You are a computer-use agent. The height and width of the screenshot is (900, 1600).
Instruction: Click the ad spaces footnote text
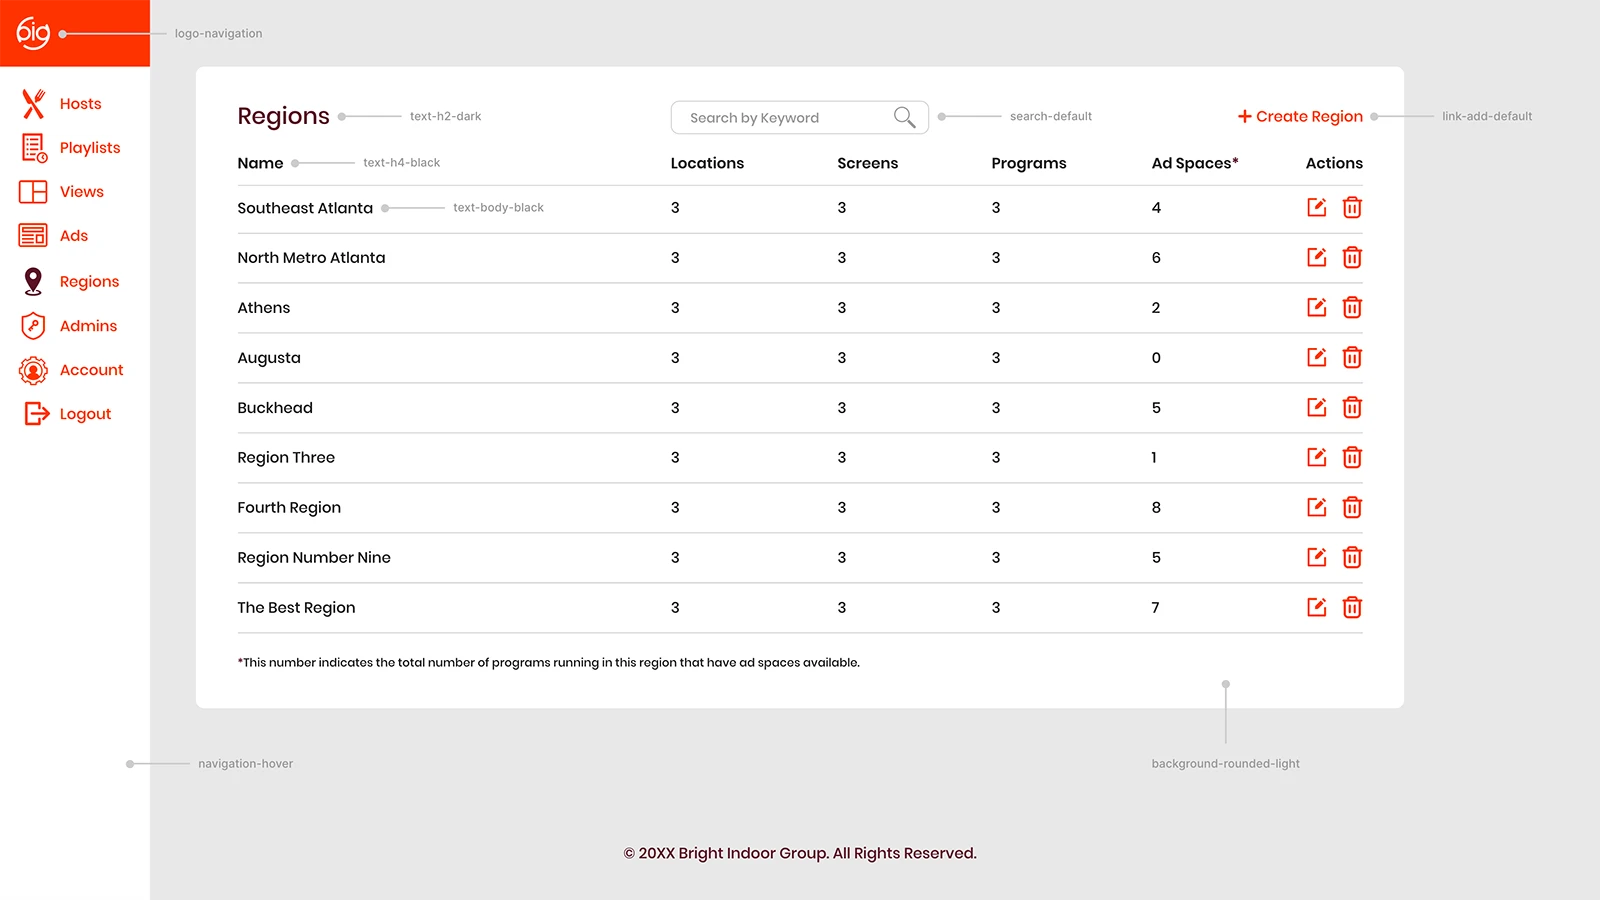coord(548,662)
